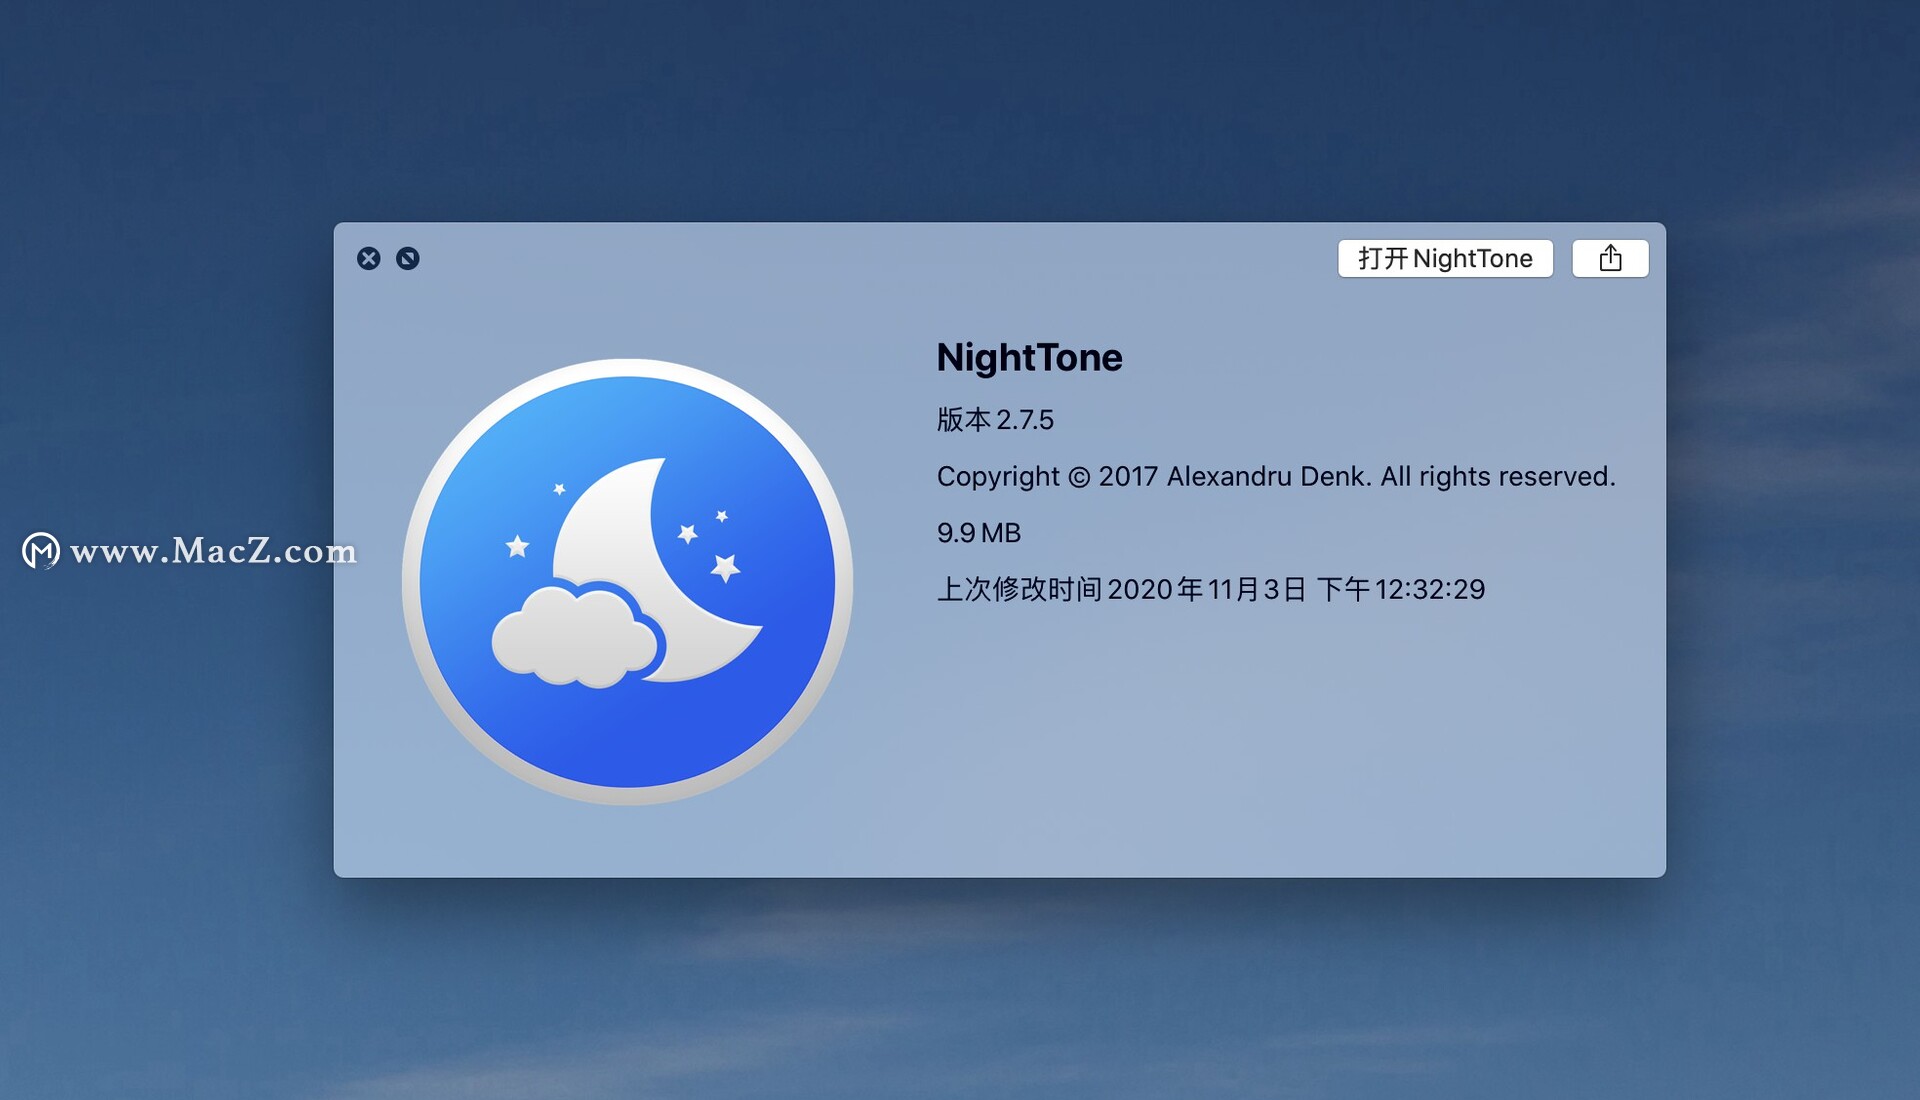Click the Copyright 2017 Alexandru Denk line

(1276, 476)
